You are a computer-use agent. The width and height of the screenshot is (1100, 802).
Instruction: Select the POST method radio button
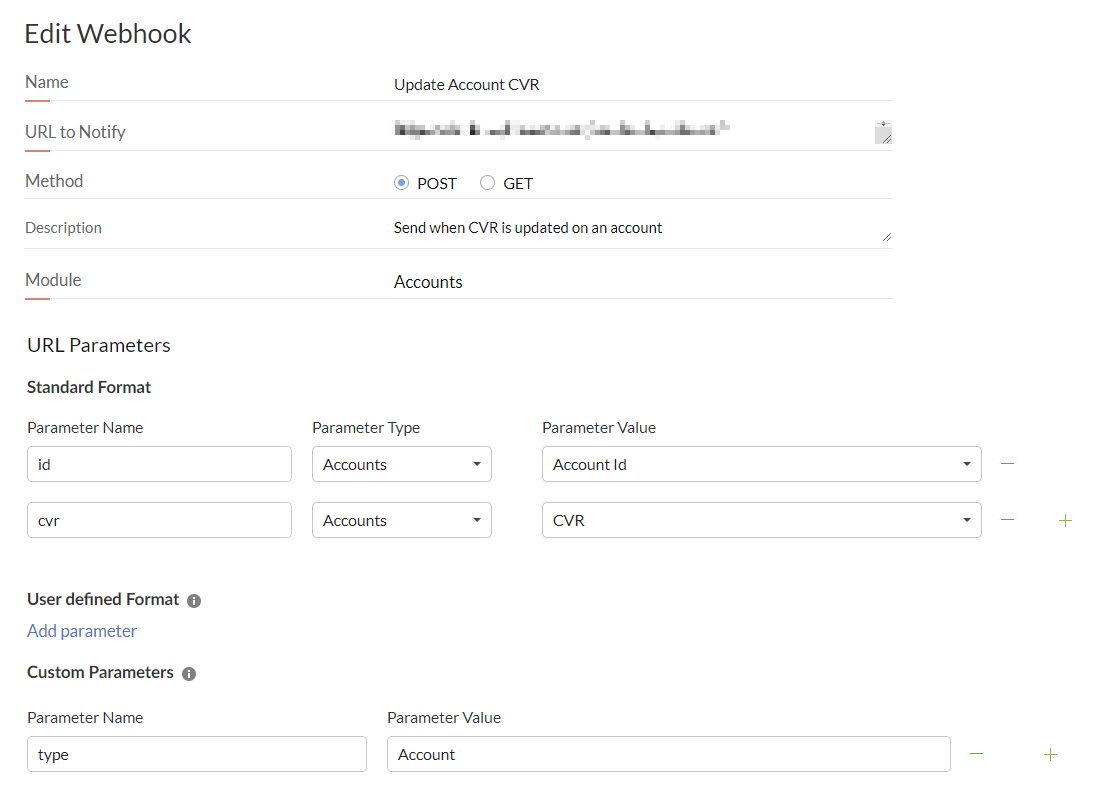coord(401,183)
